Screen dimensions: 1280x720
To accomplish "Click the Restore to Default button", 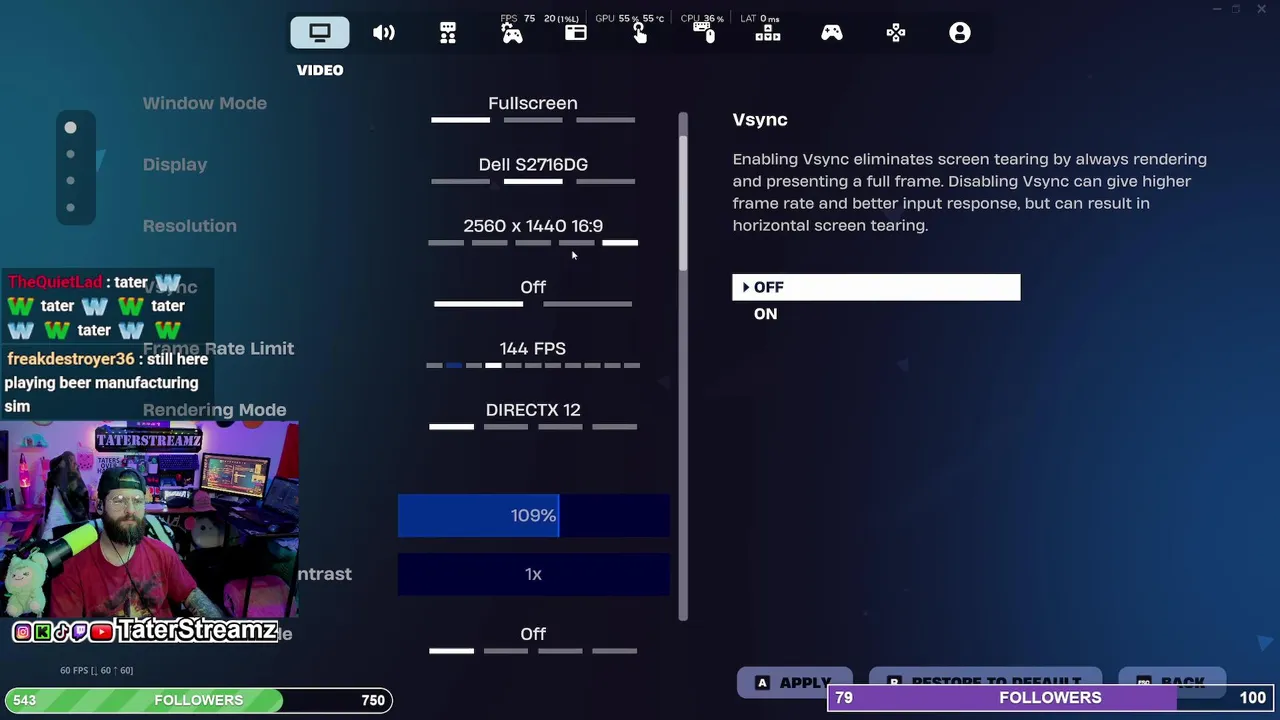I will click(985, 682).
